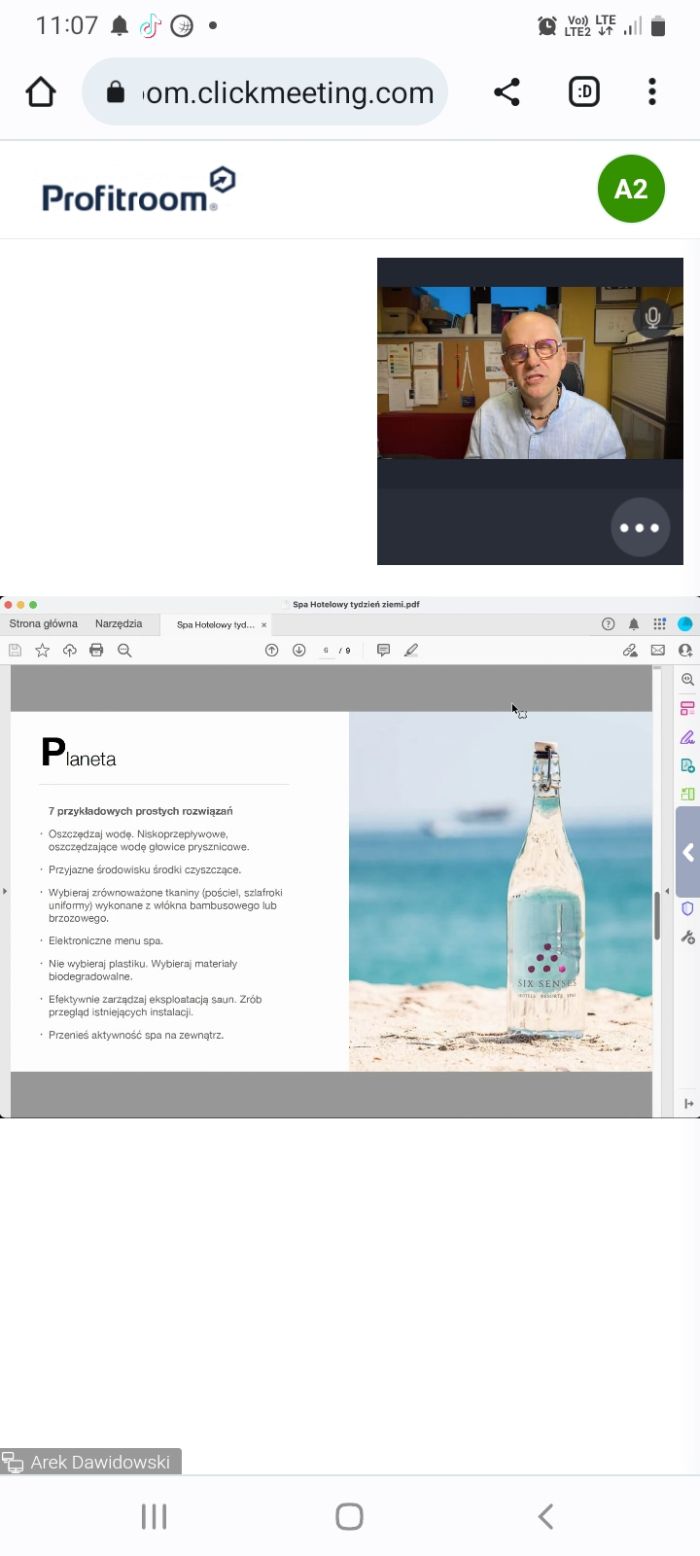Click the print icon in PDF toolbar
Viewport: 700px width, 1556px height.
point(97,650)
